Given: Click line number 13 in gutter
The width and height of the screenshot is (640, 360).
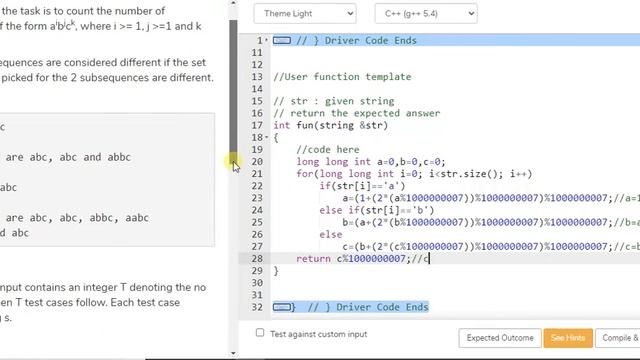Looking at the screenshot, I should tap(257, 77).
